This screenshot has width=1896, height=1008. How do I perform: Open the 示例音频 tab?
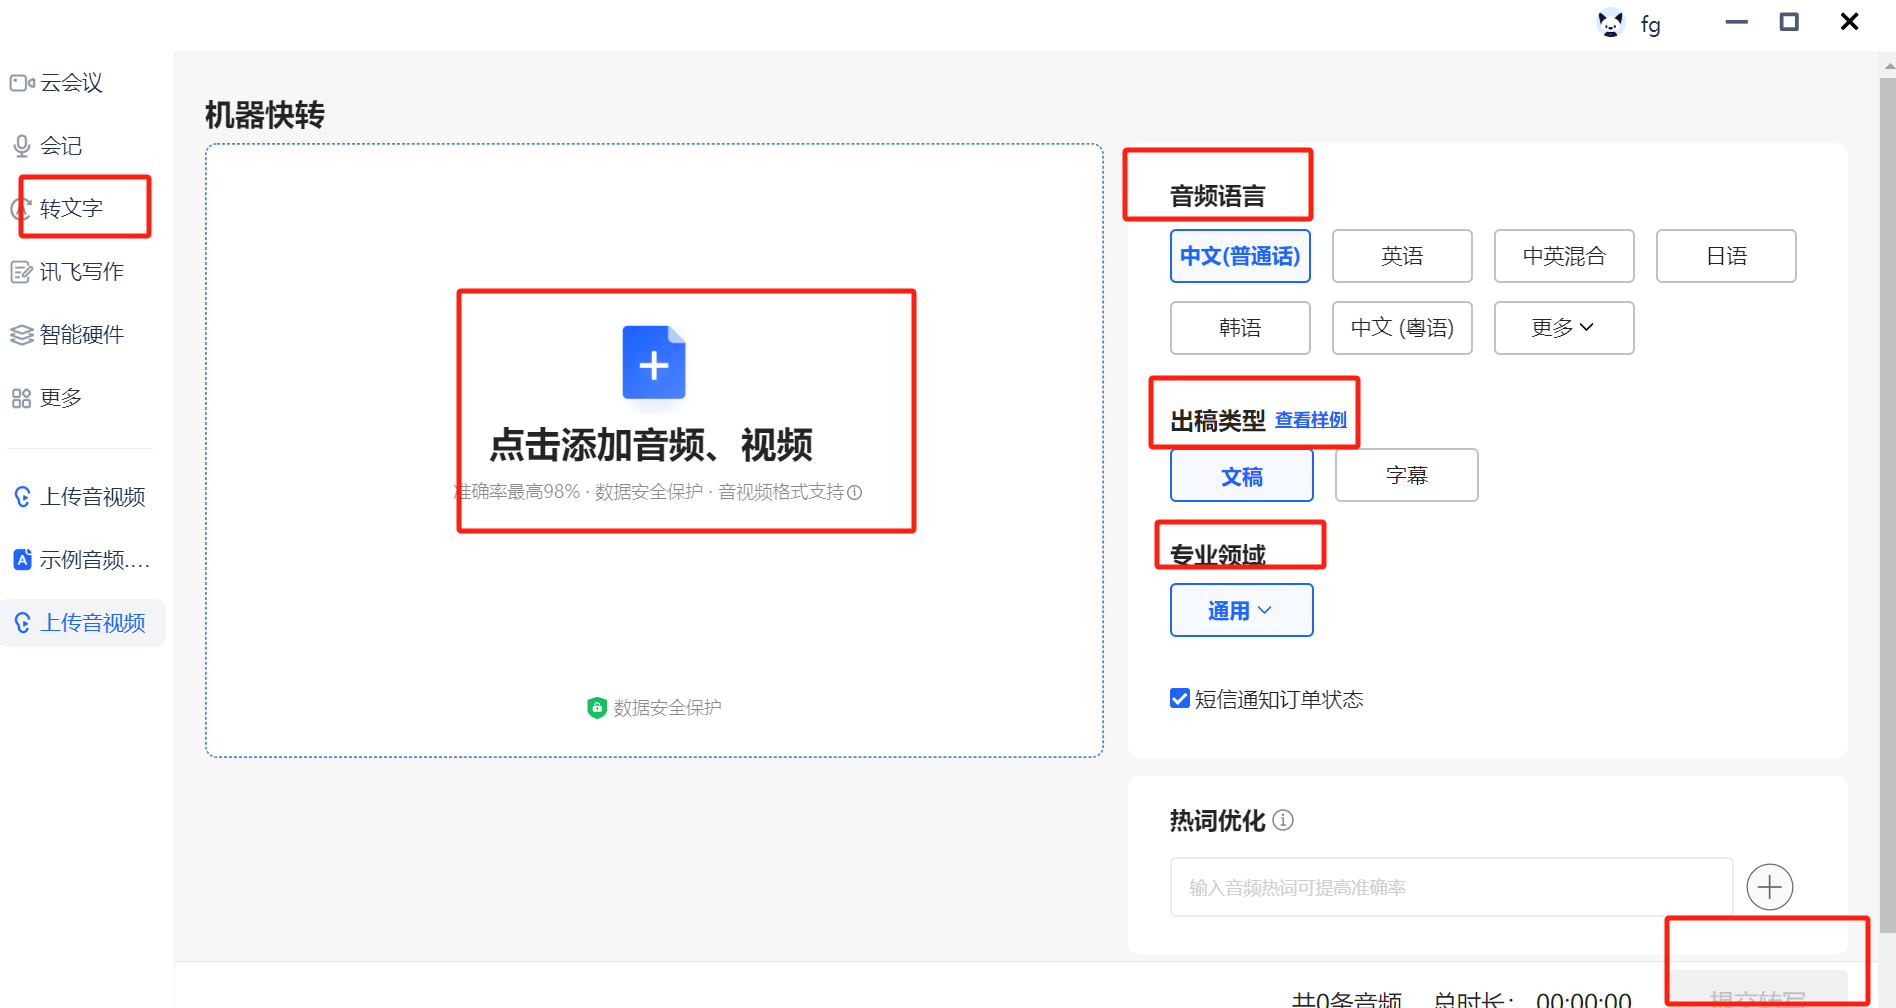click(82, 560)
